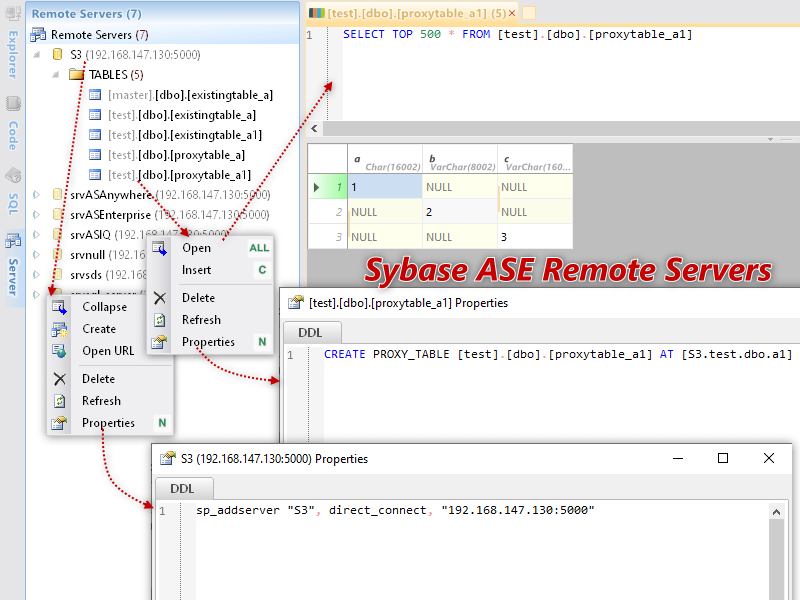The height and width of the screenshot is (600, 800).
Task: Choose Insert from the table context menu
Action: [x=196, y=270]
